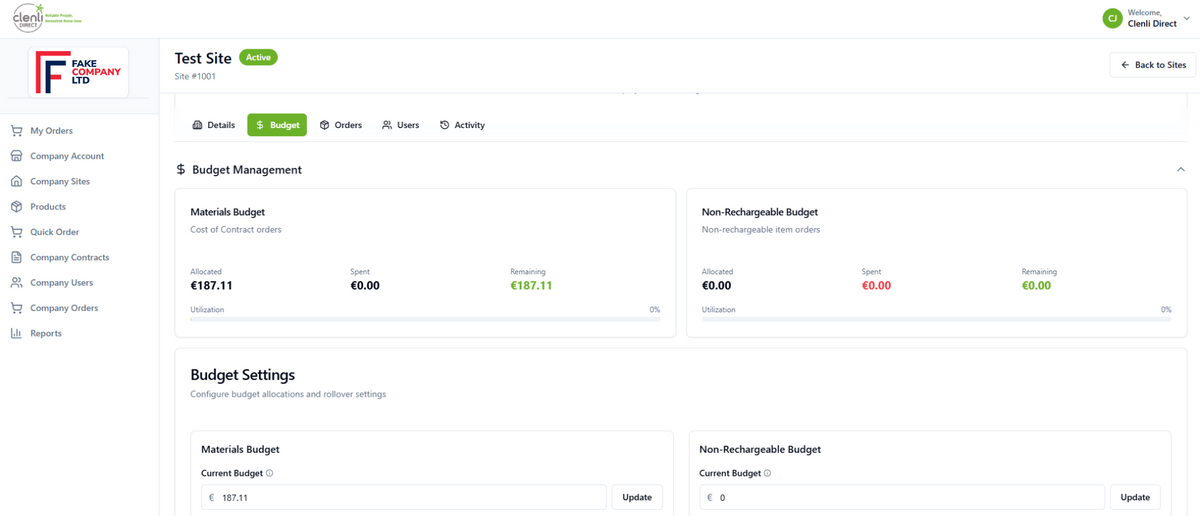Click the CJ user avatar

[1112, 18]
